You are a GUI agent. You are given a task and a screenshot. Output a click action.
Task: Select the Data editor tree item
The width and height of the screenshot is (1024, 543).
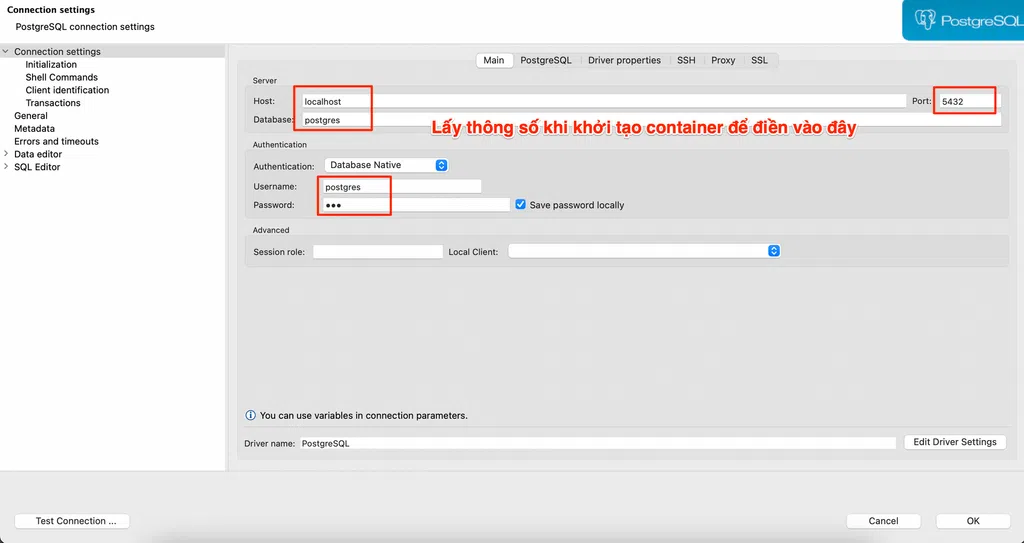click(38, 154)
